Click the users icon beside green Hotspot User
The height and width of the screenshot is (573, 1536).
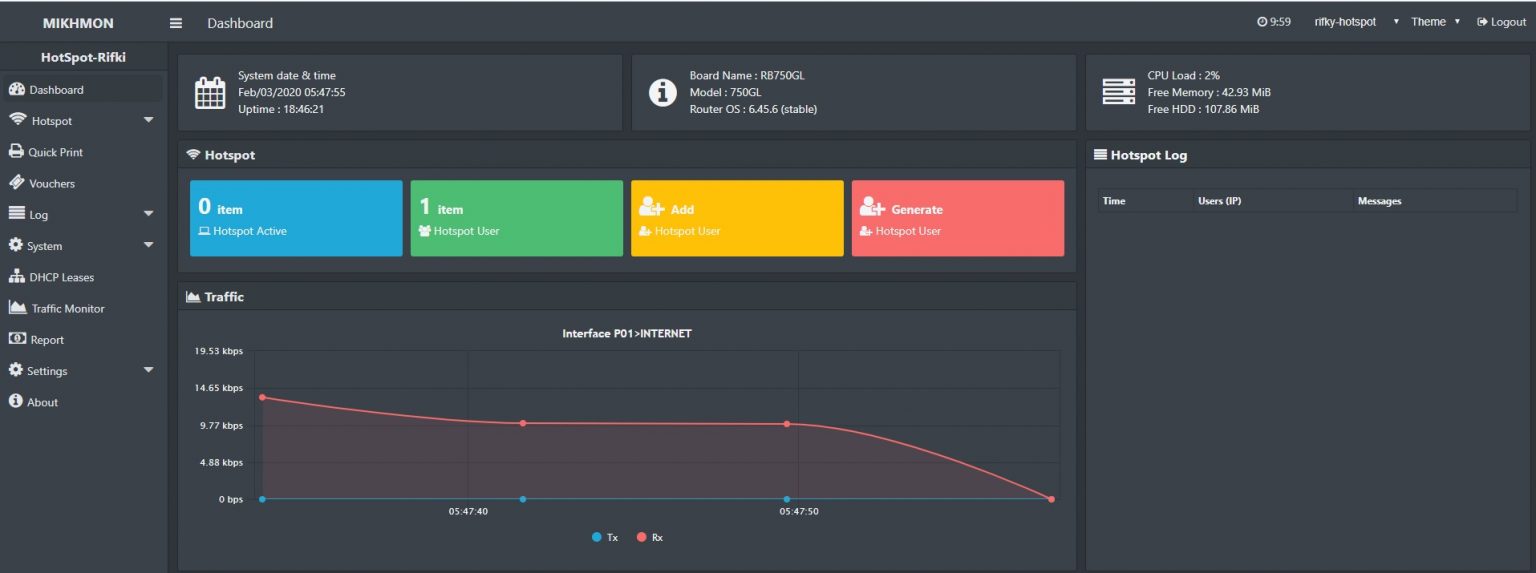[x=425, y=231]
